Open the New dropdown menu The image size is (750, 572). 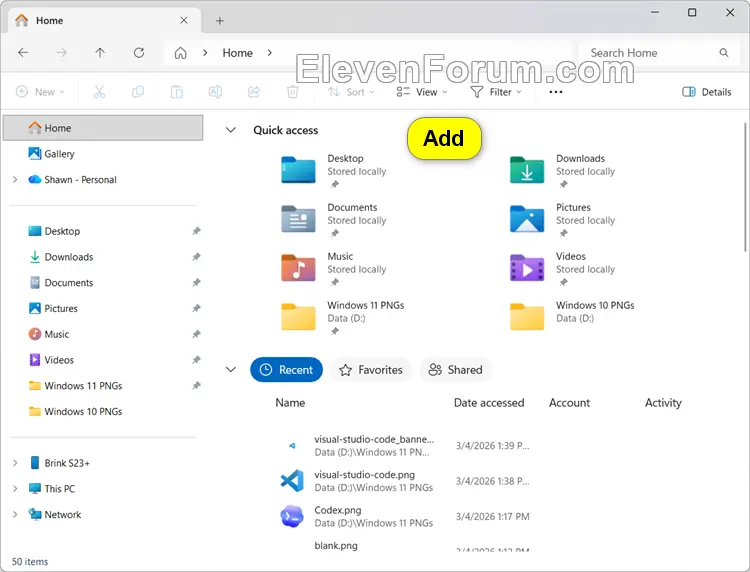40,92
